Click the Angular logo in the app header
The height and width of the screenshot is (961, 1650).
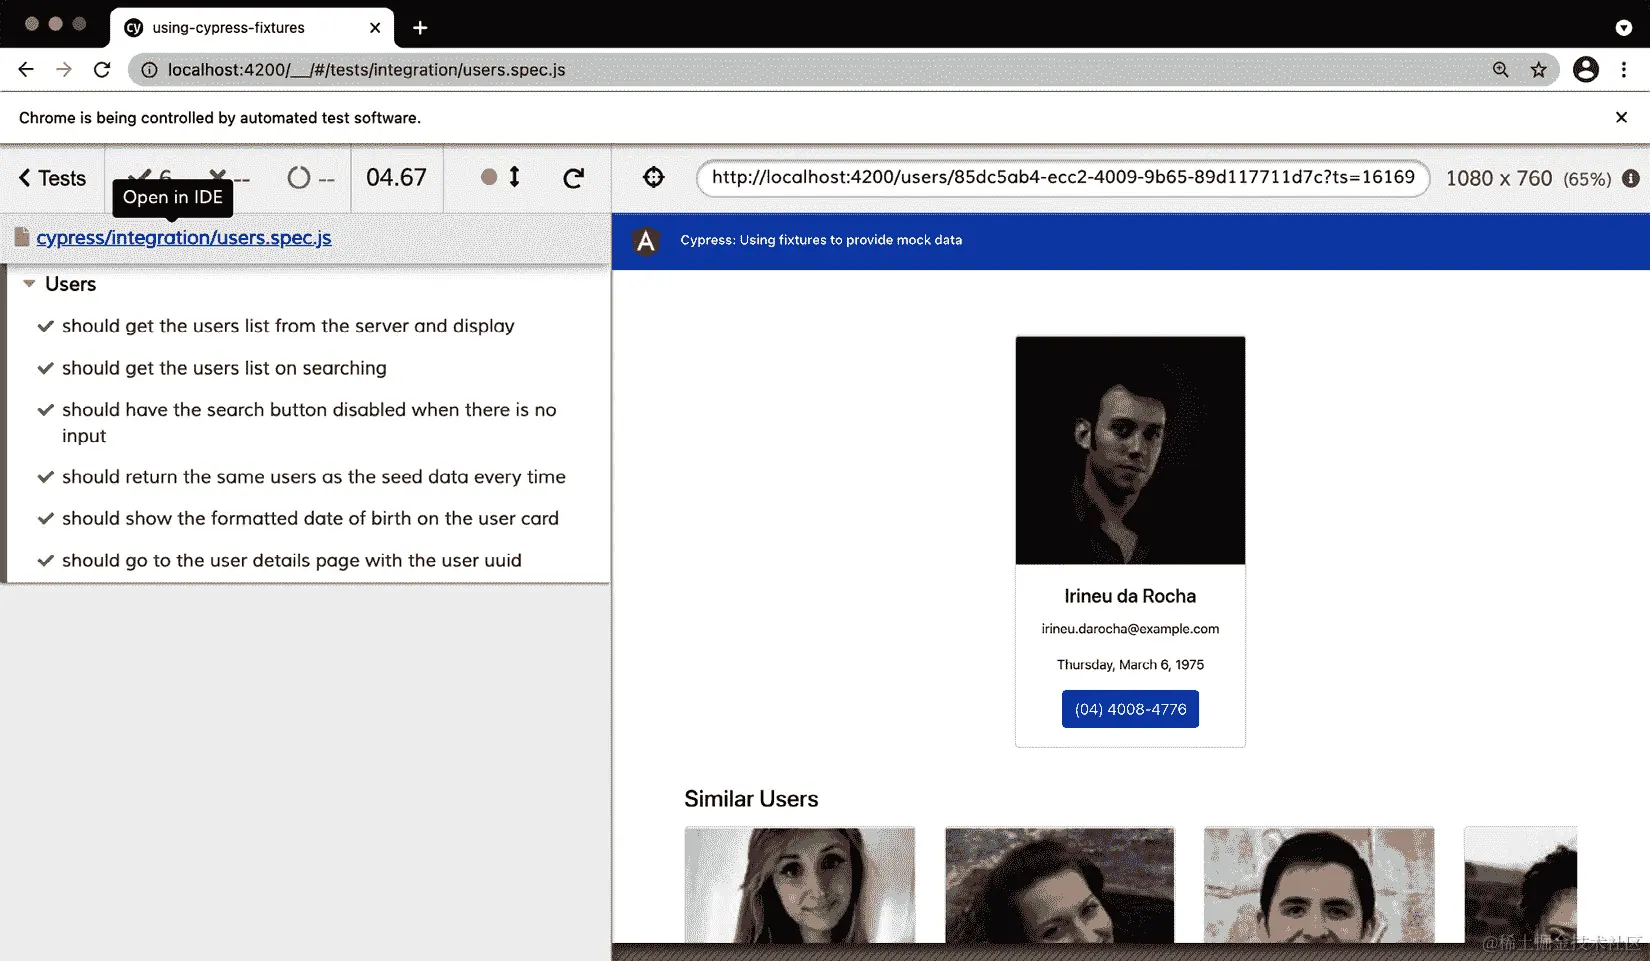pyautogui.click(x=646, y=241)
